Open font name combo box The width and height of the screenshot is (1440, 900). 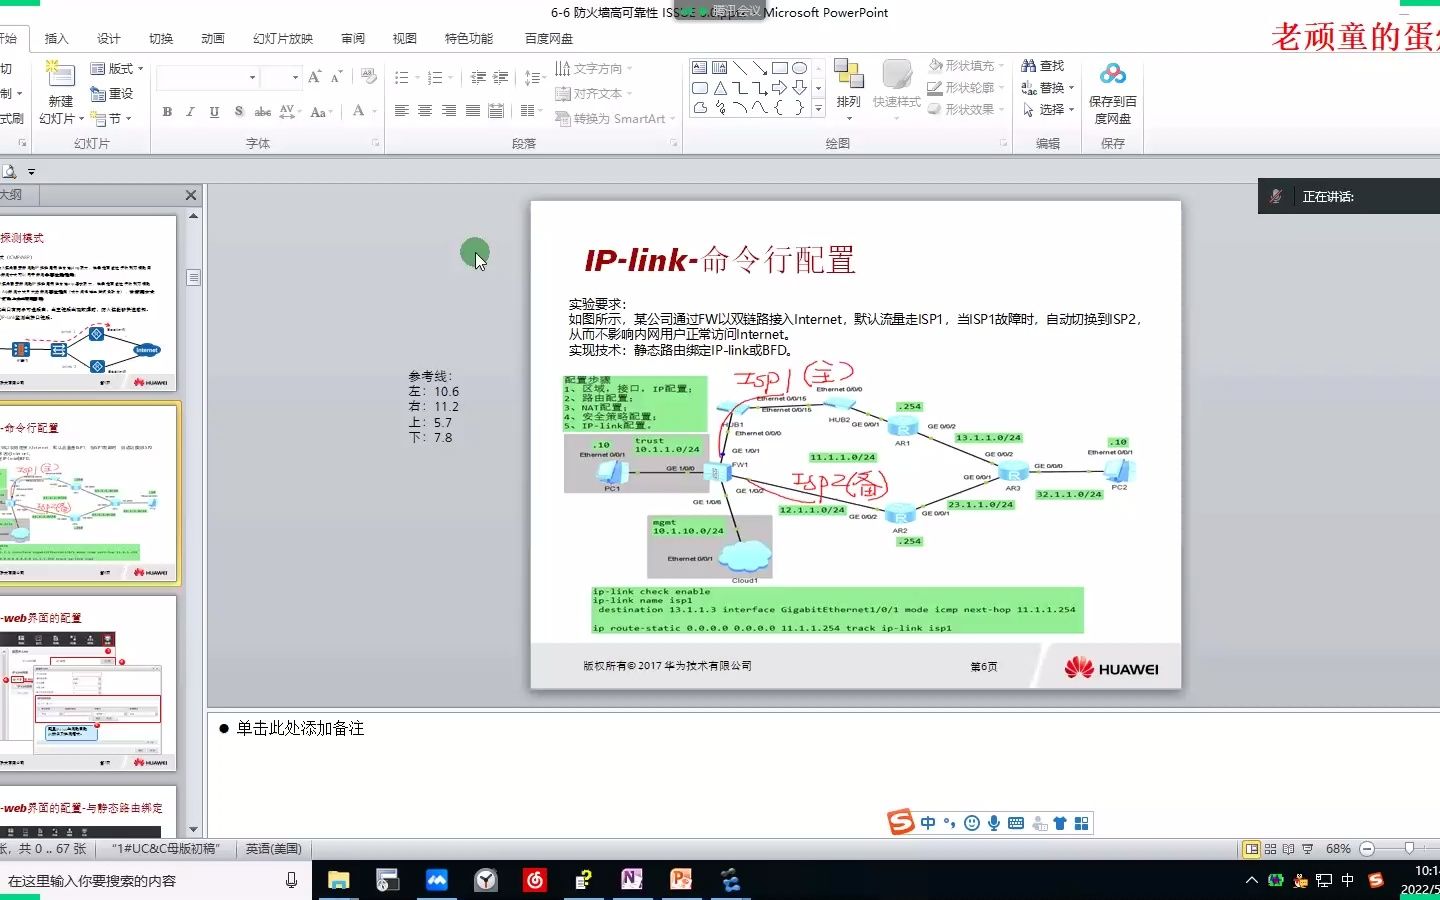[208, 77]
